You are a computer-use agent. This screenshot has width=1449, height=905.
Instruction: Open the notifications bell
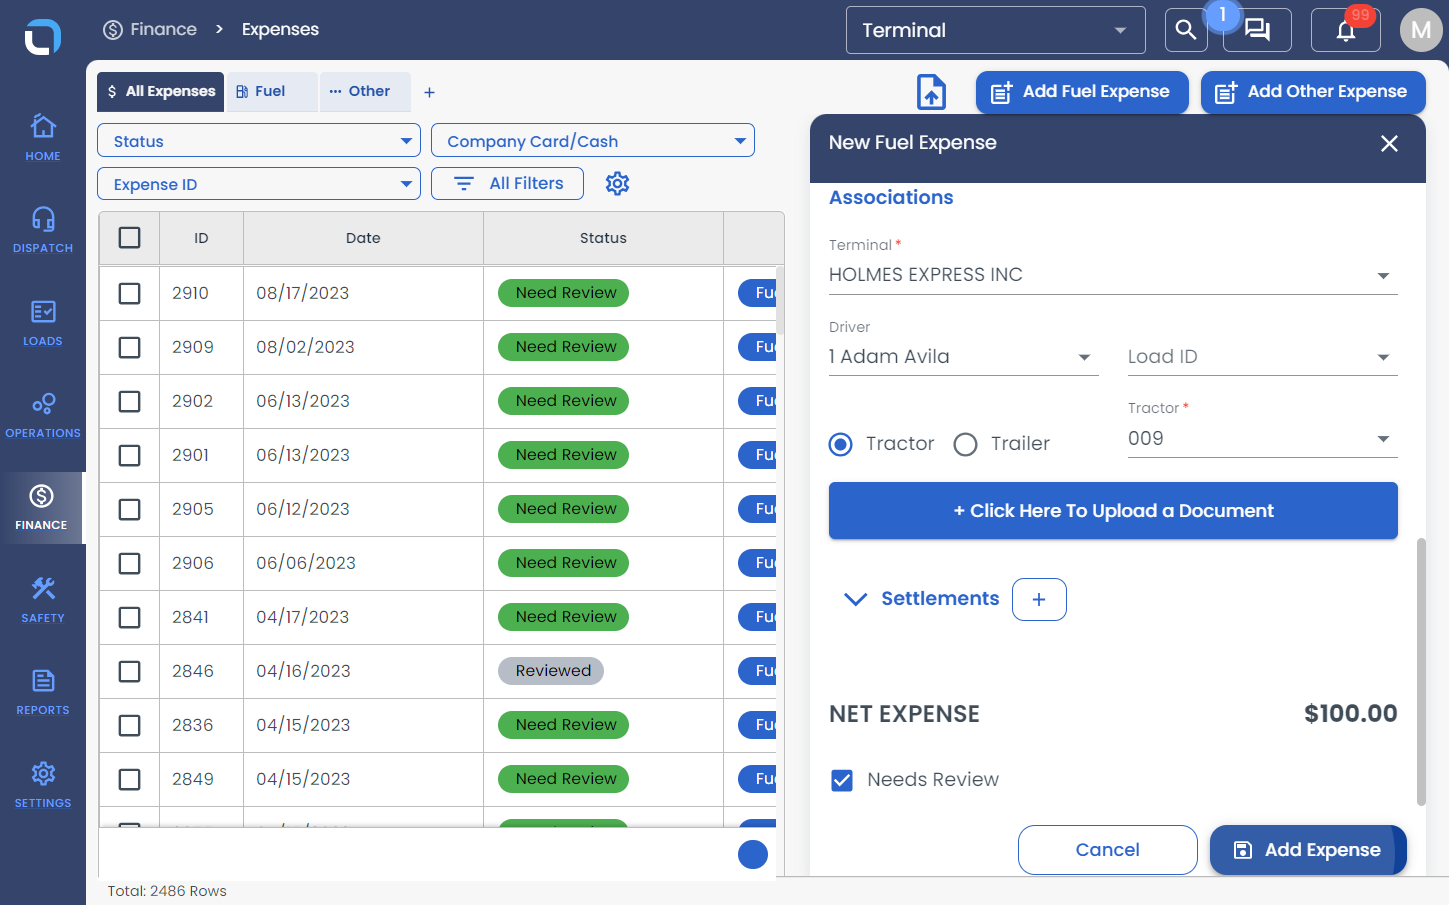click(1346, 30)
